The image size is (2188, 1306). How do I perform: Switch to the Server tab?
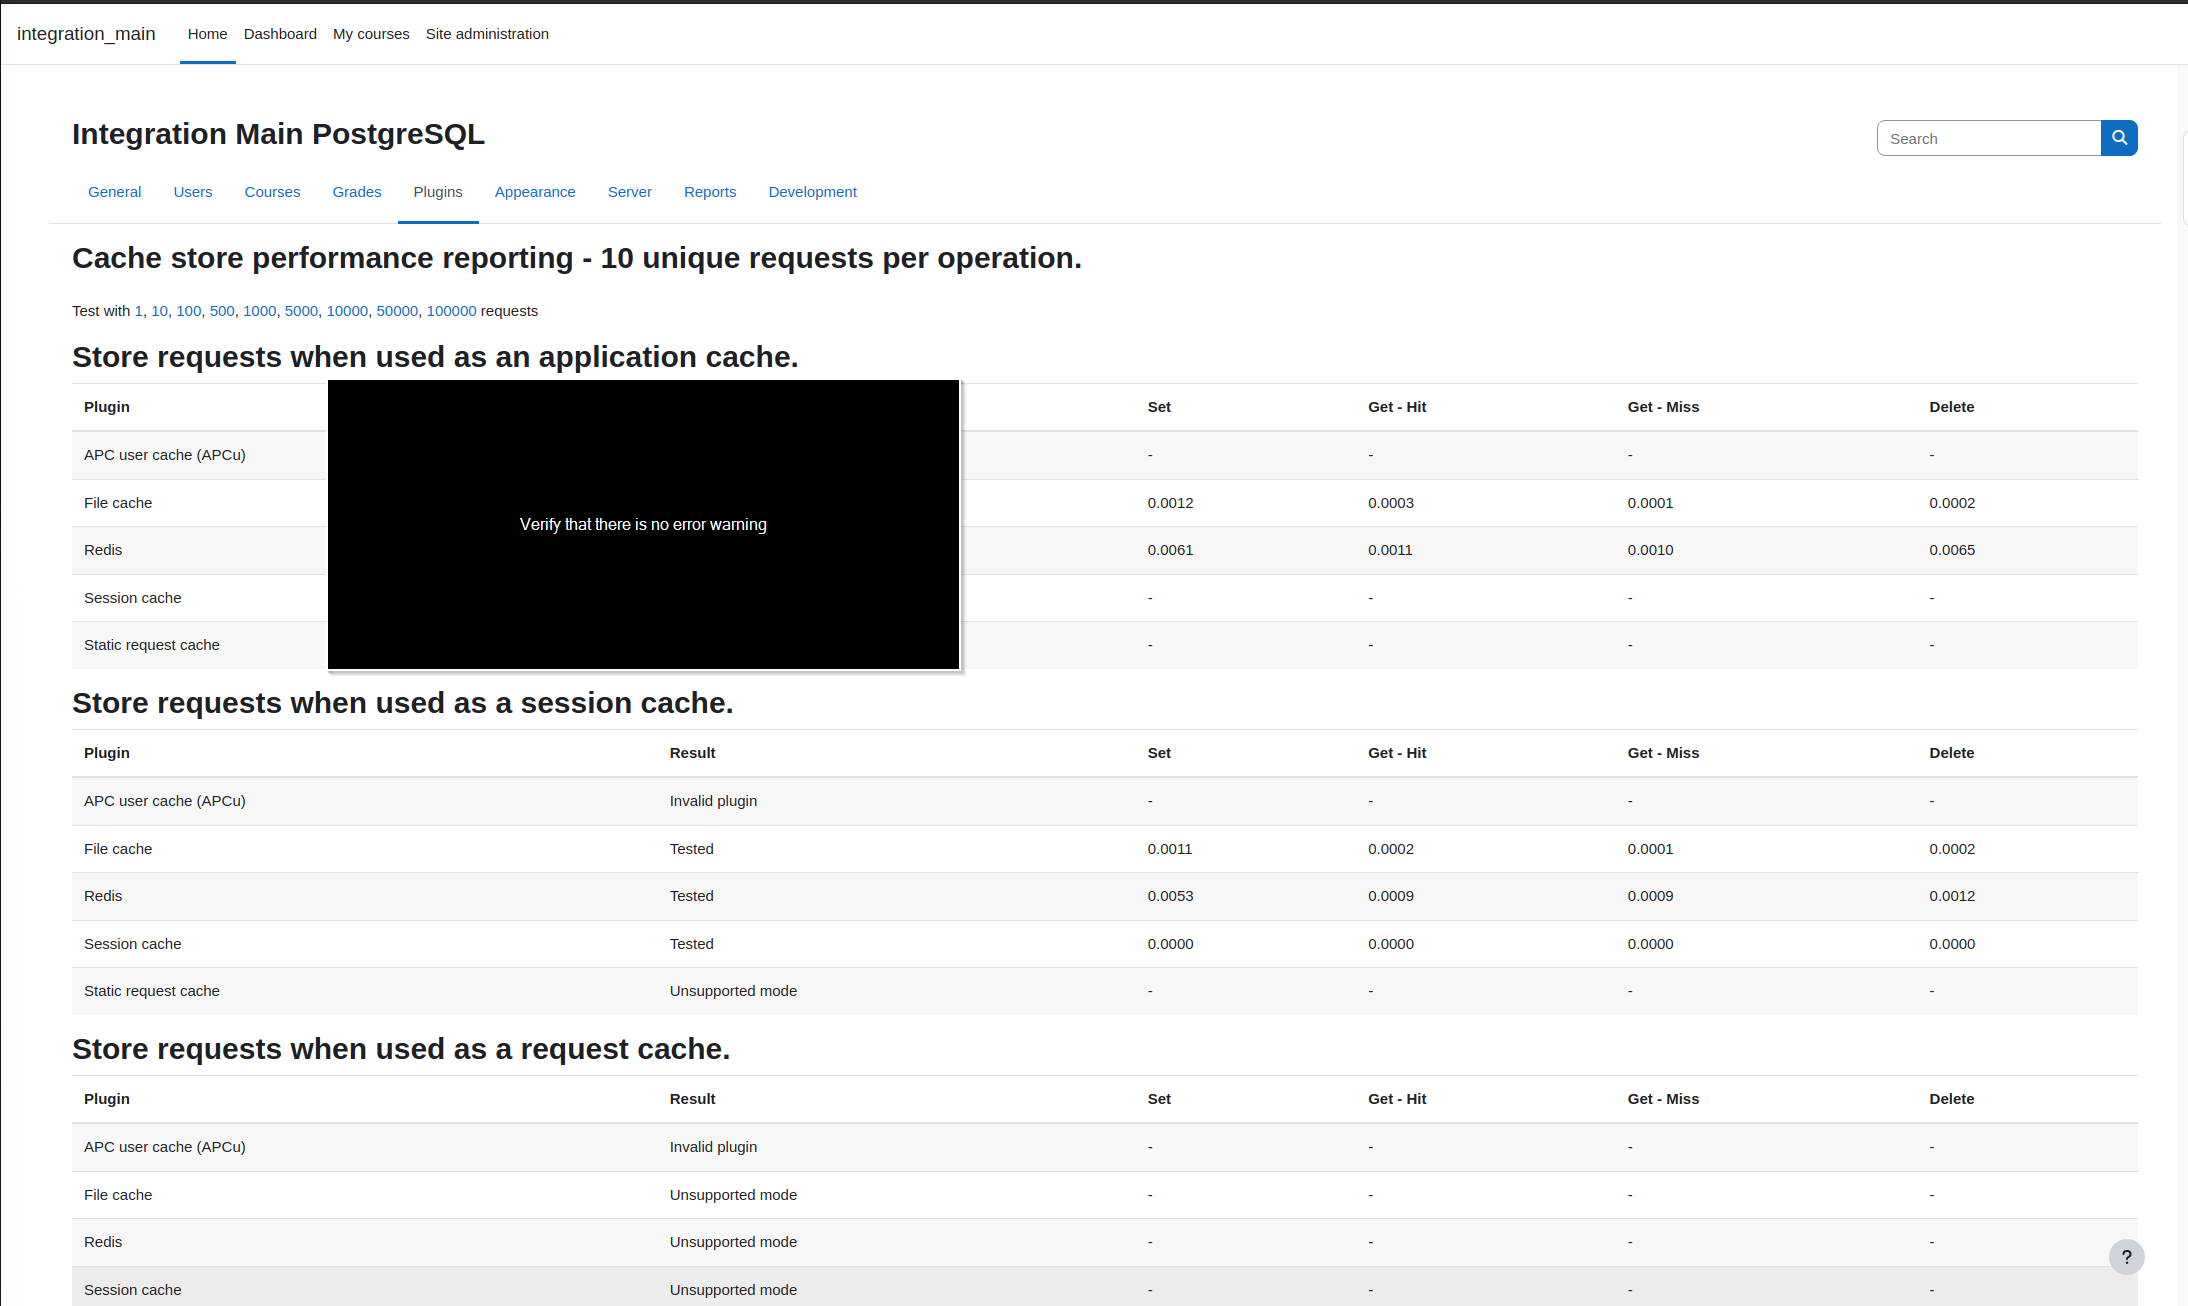pos(630,192)
